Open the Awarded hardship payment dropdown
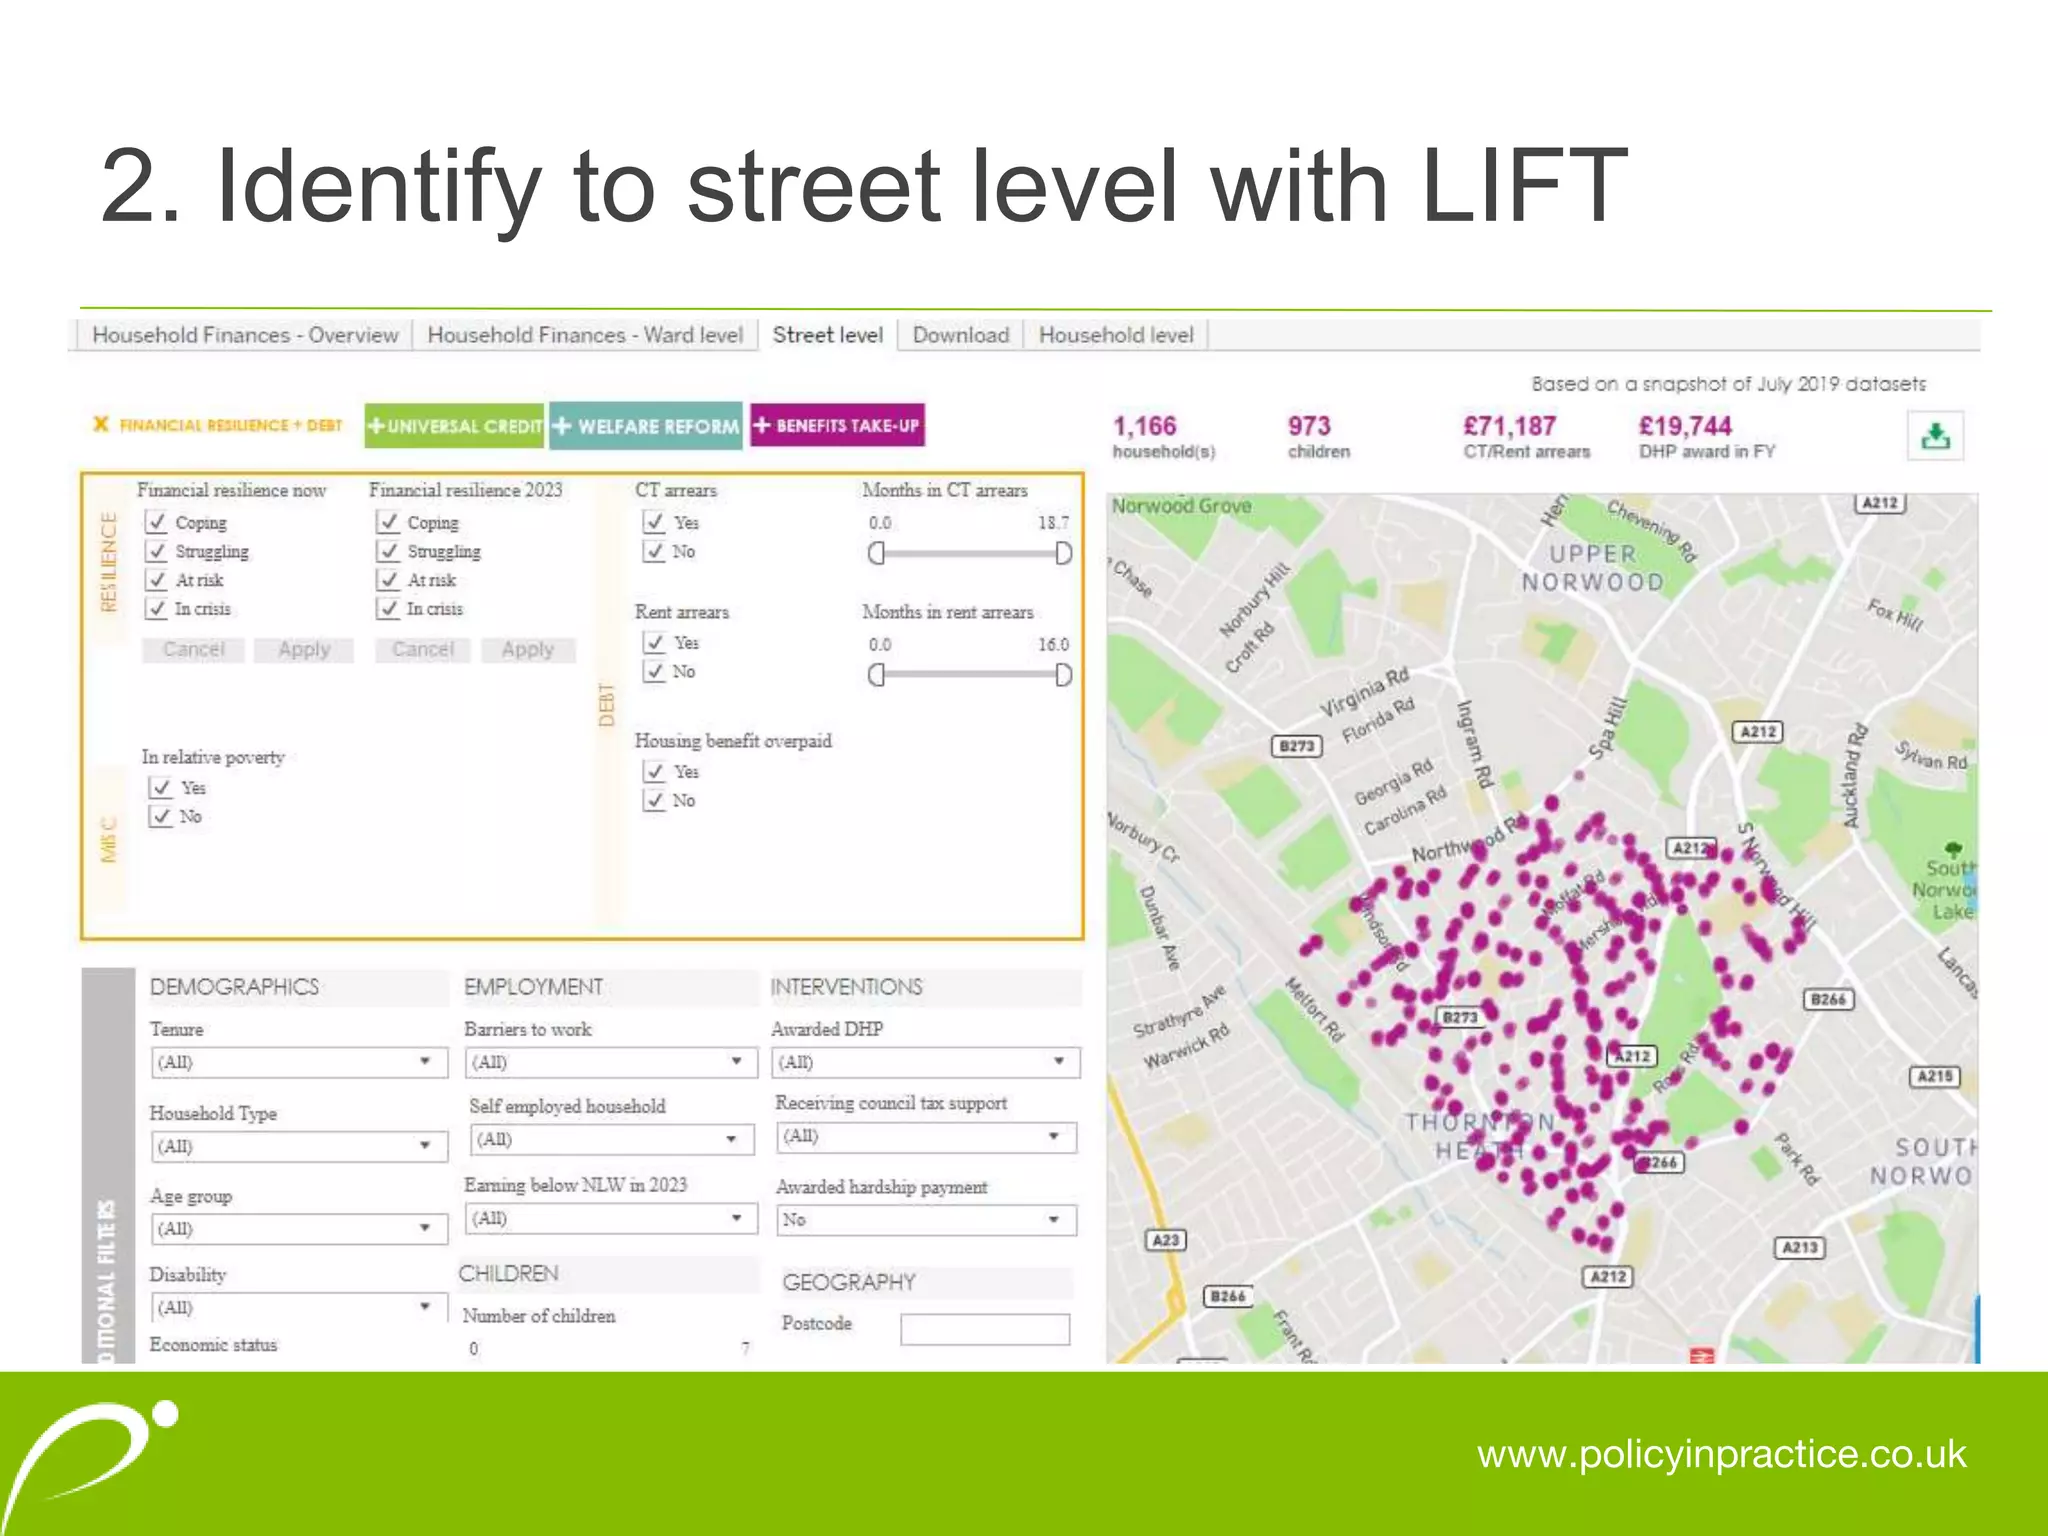The height and width of the screenshot is (1536, 2048). (926, 1220)
